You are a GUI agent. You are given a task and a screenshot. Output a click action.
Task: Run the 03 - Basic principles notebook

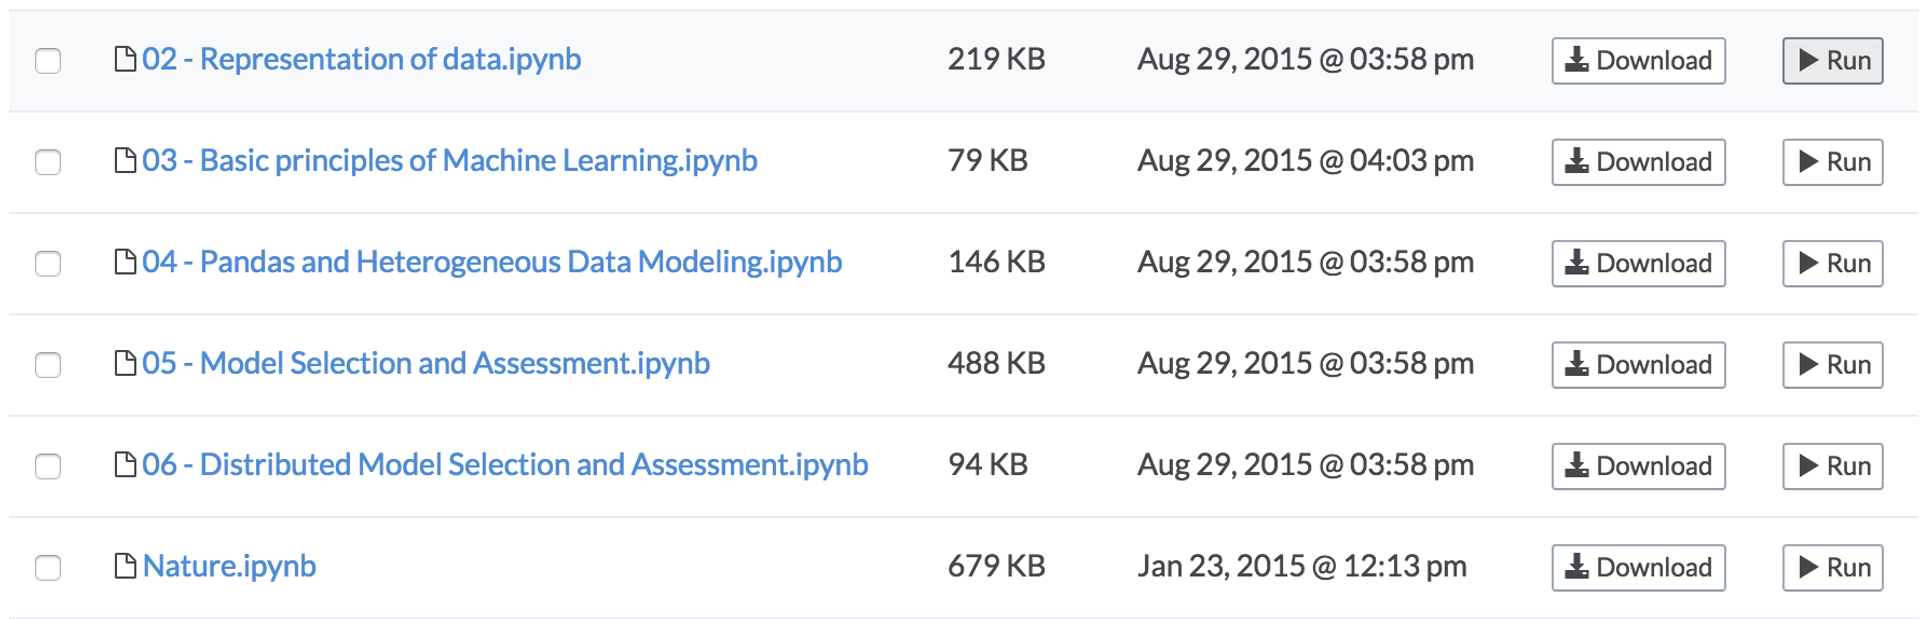[1832, 162]
